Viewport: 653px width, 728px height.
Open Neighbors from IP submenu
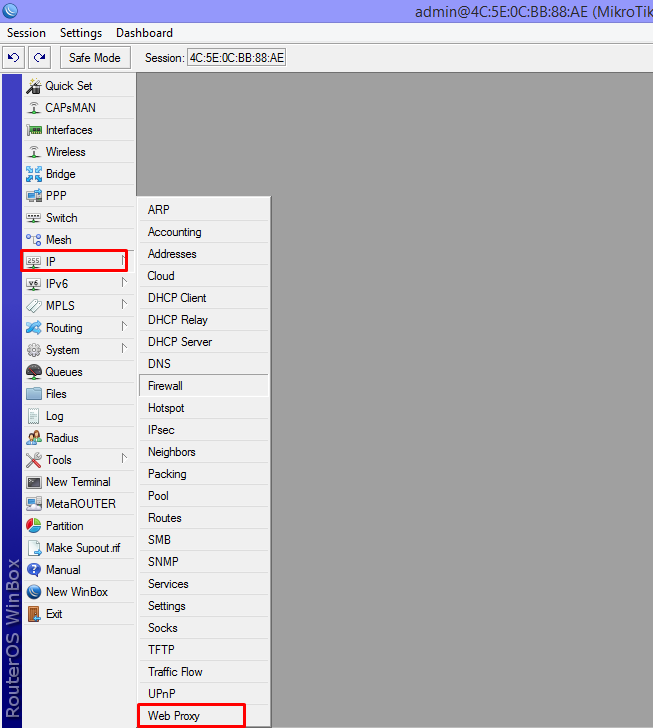204,452
